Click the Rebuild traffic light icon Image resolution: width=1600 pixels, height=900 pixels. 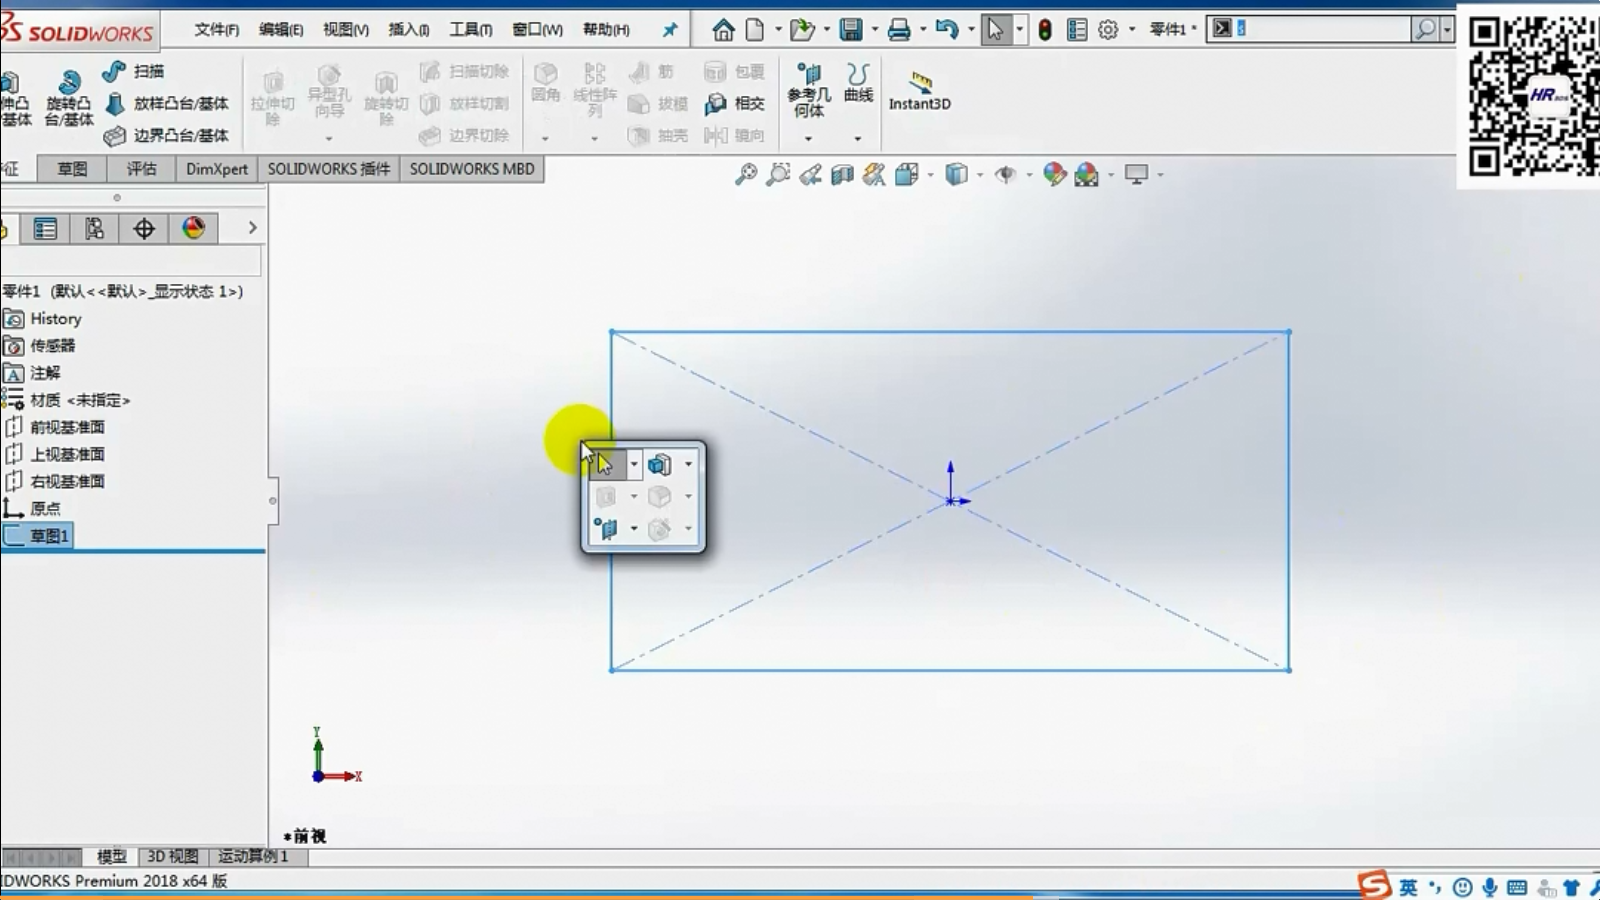click(1045, 30)
